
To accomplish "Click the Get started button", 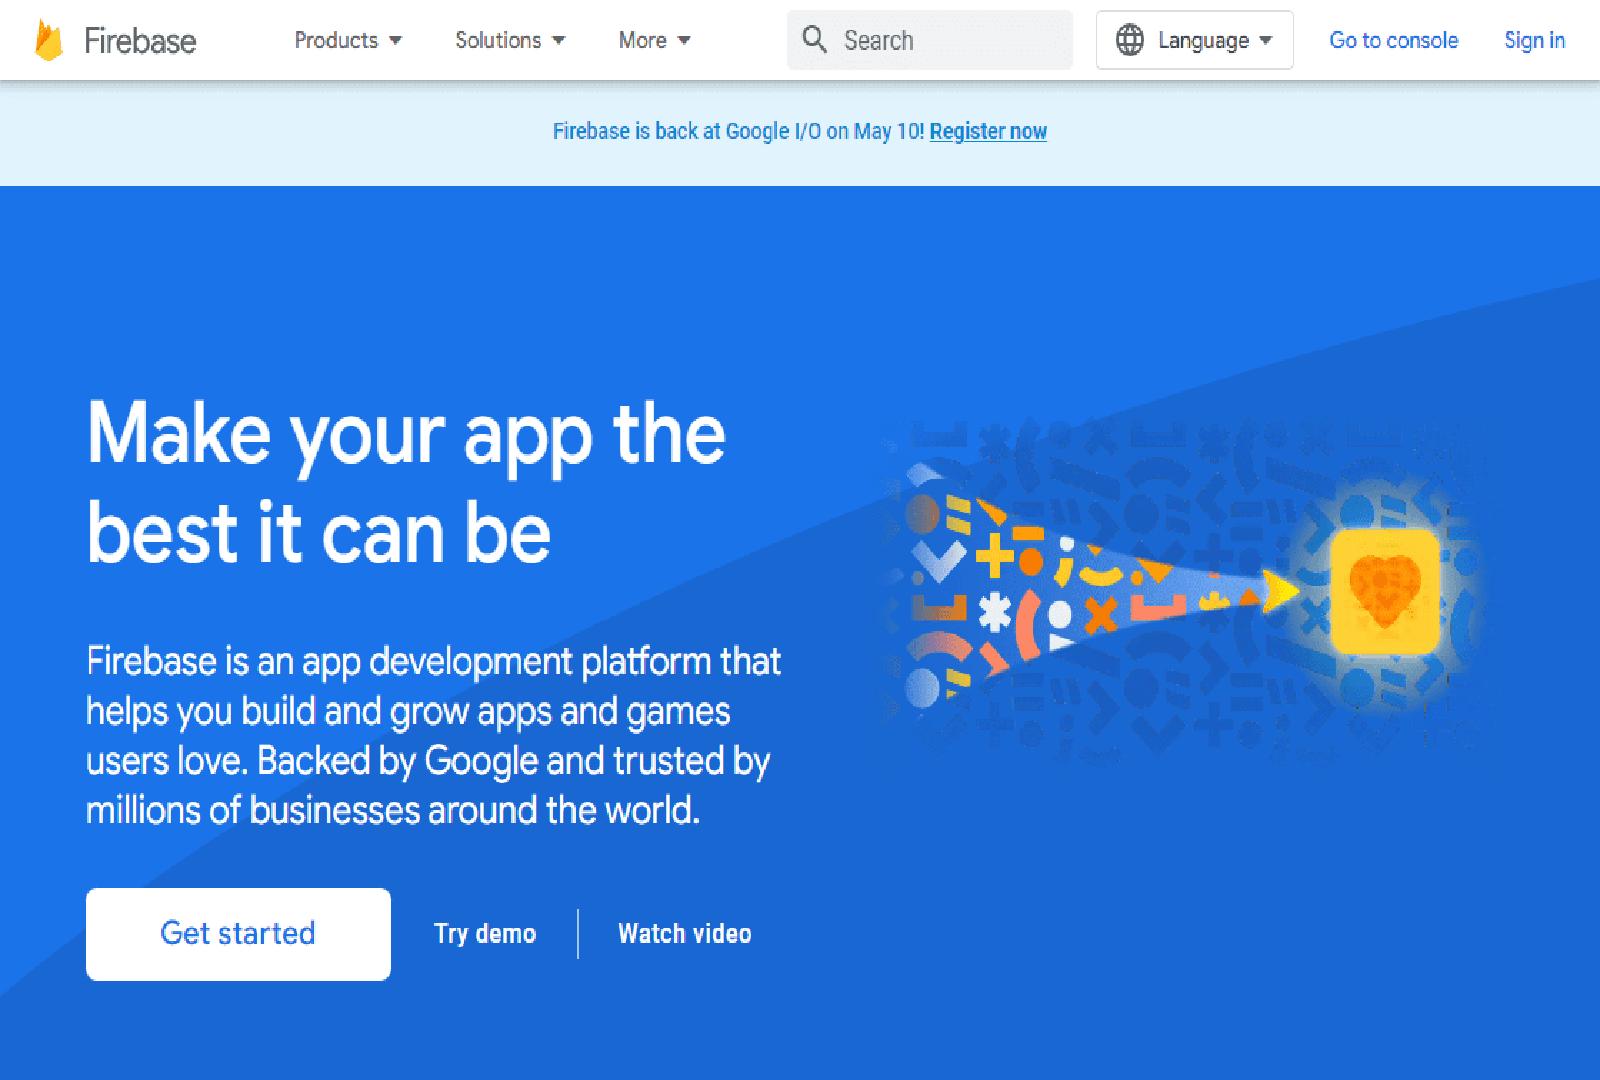I will click(238, 933).
